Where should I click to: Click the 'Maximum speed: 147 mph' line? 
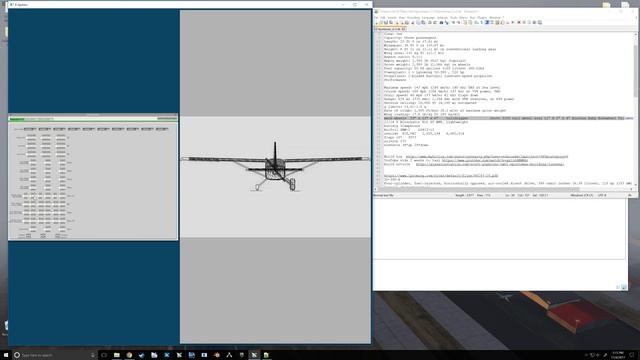[x=442, y=87]
